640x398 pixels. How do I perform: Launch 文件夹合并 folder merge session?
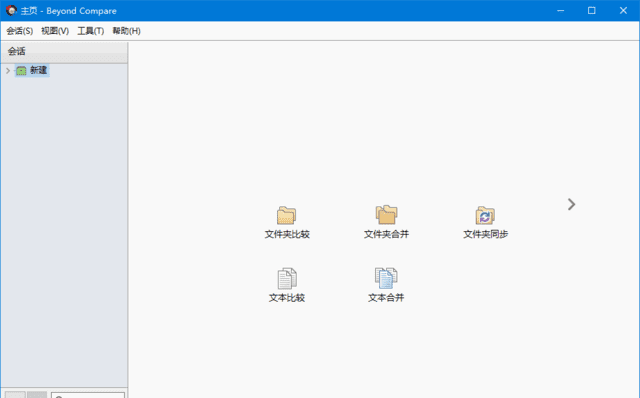[x=386, y=215]
